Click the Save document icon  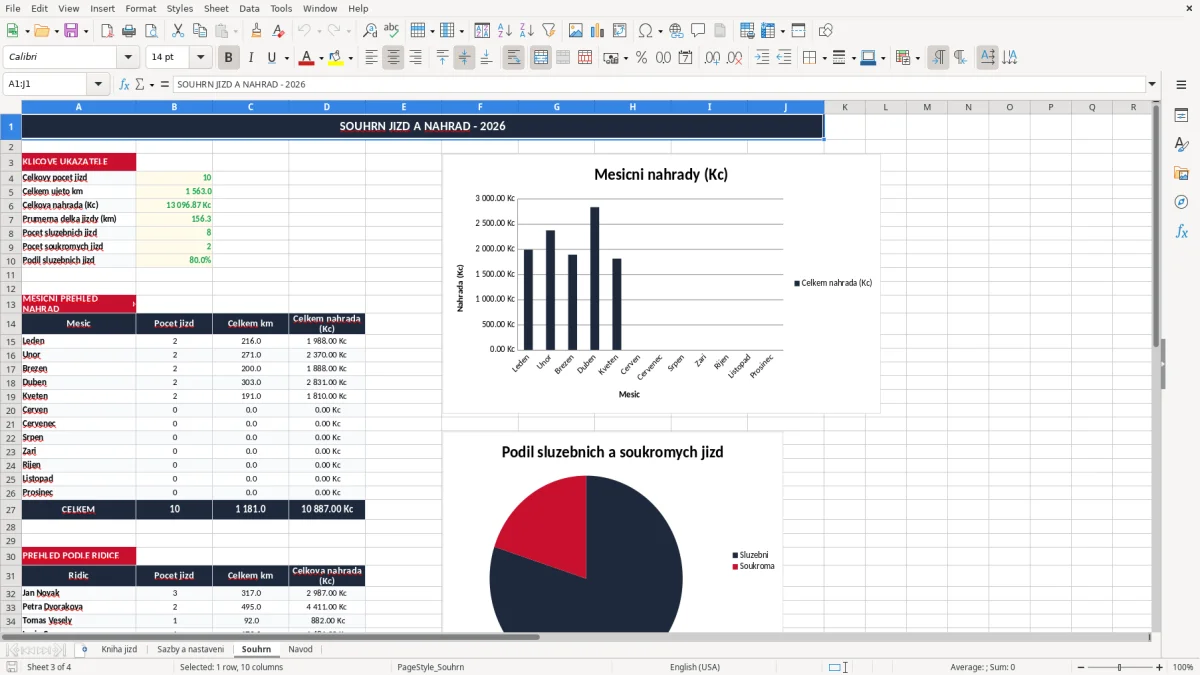click(71, 31)
